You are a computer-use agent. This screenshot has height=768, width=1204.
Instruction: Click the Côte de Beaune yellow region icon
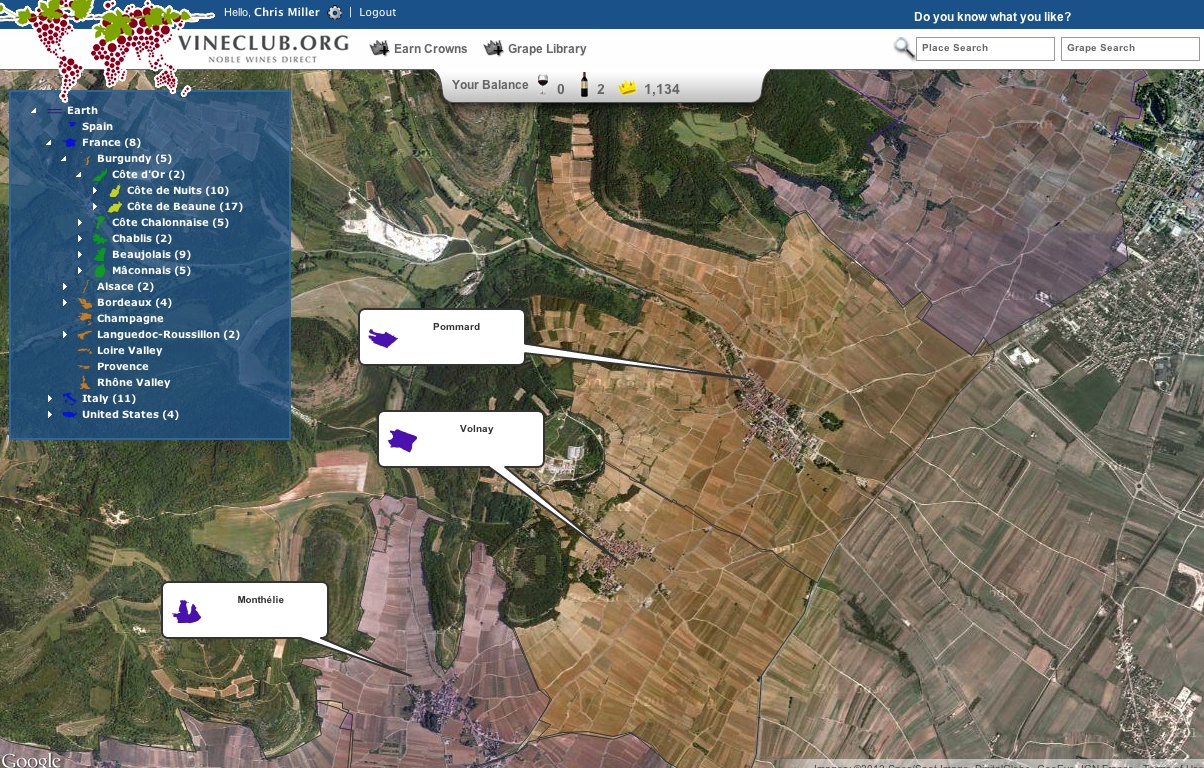pos(115,206)
